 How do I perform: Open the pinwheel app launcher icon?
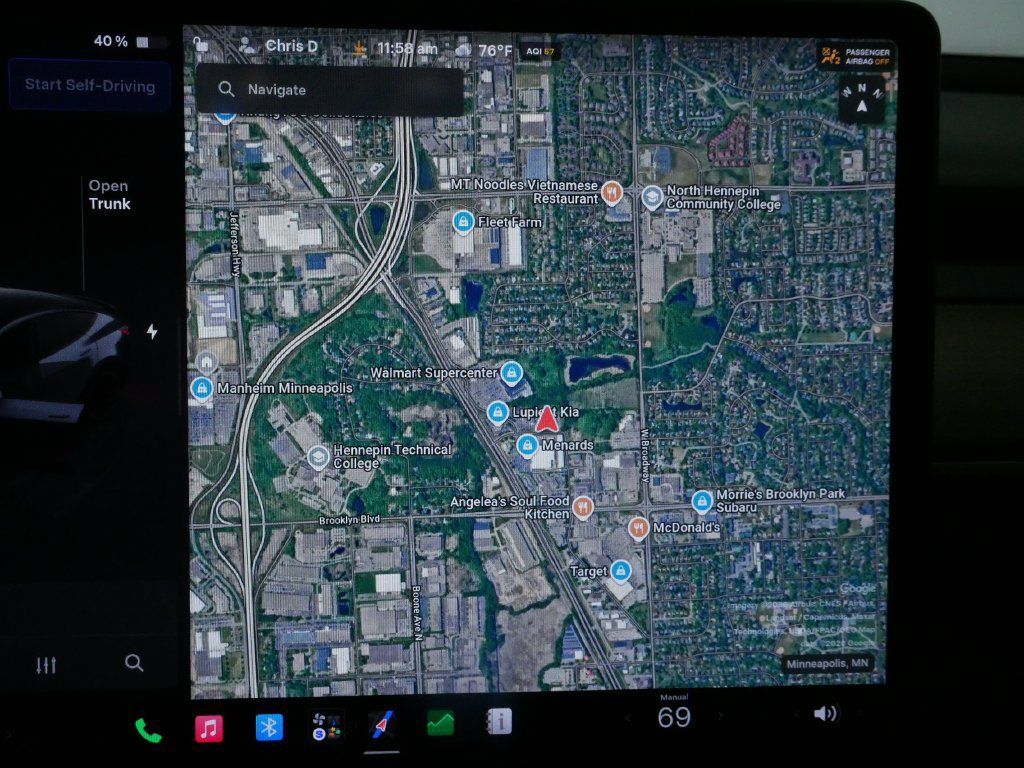(326, 726)
